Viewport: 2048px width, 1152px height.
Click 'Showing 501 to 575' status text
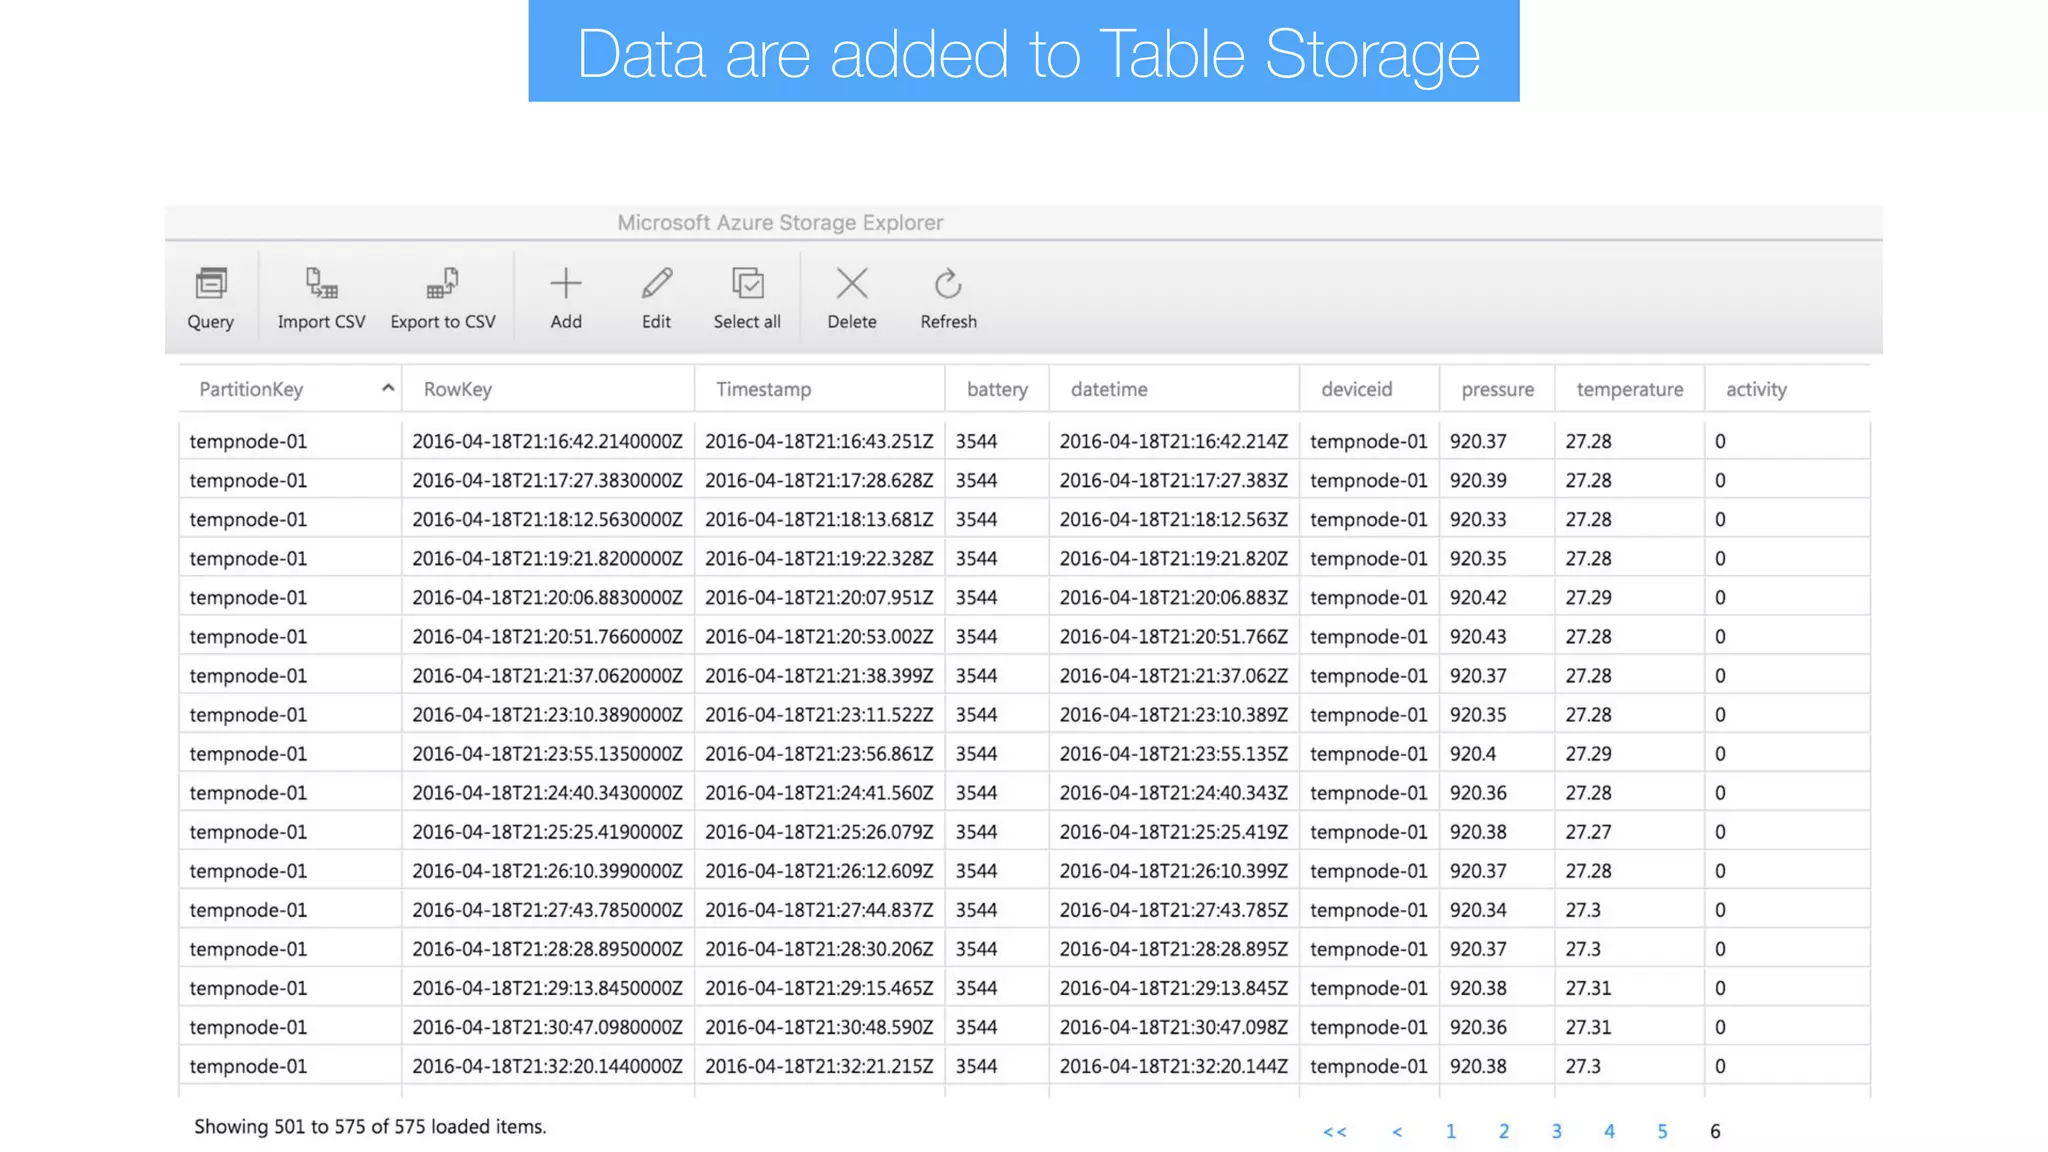[x=370, y=1127]
